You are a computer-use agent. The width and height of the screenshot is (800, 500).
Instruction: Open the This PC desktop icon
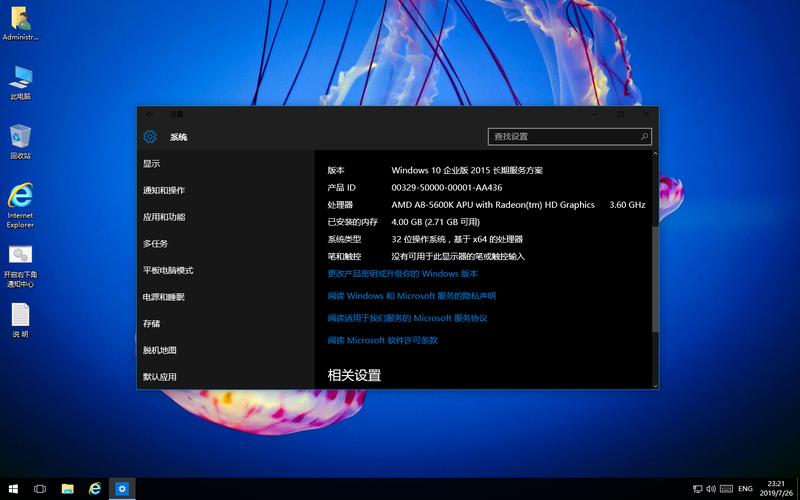pyautogui.click(x=20, y=82)
